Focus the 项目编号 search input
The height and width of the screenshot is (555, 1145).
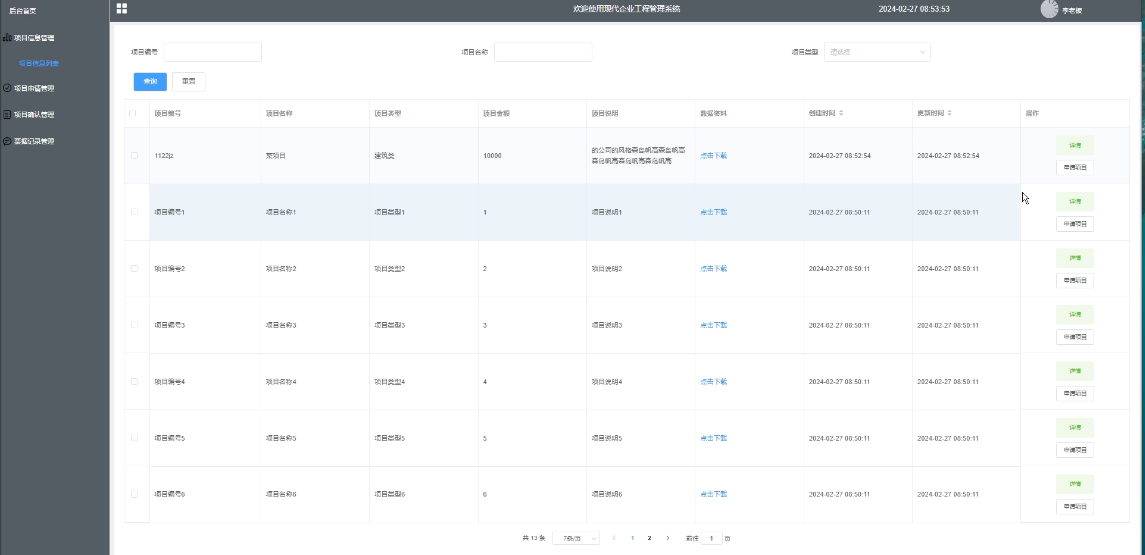pyautogui.click(x=212, y=52)
